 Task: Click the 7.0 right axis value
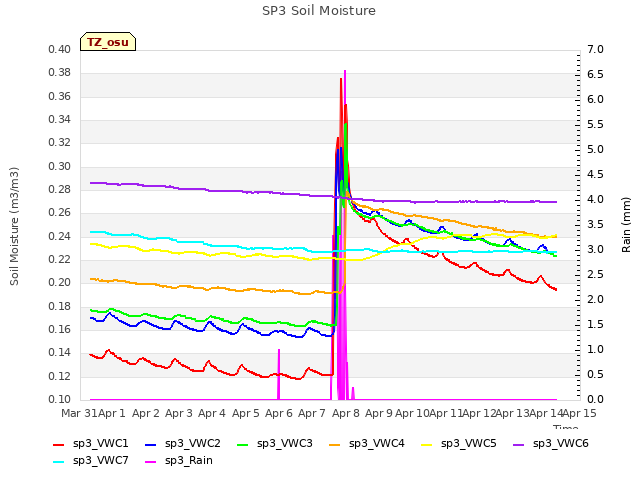point(595,49)
